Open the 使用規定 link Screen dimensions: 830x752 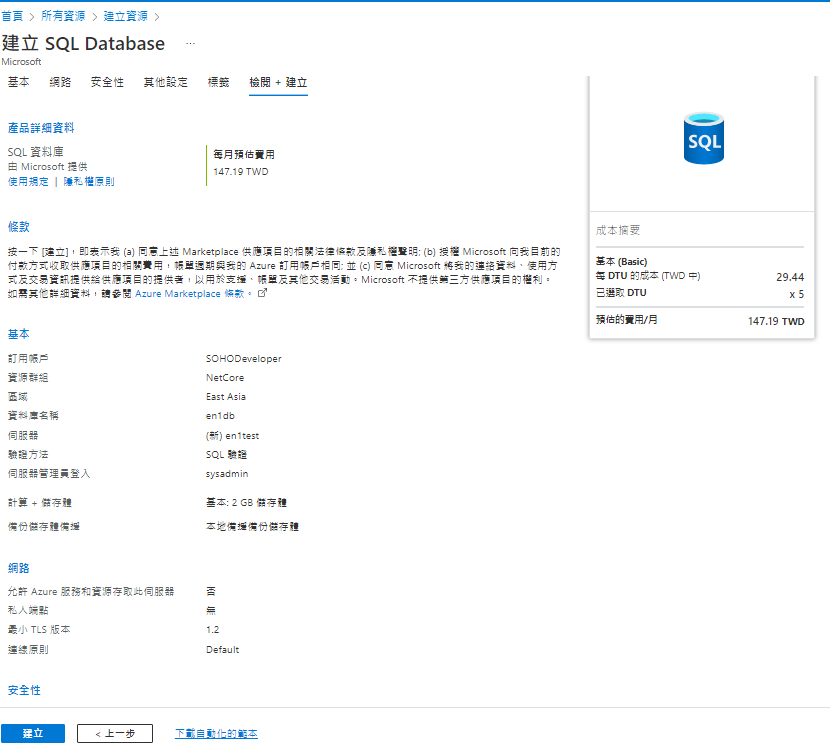28,182
